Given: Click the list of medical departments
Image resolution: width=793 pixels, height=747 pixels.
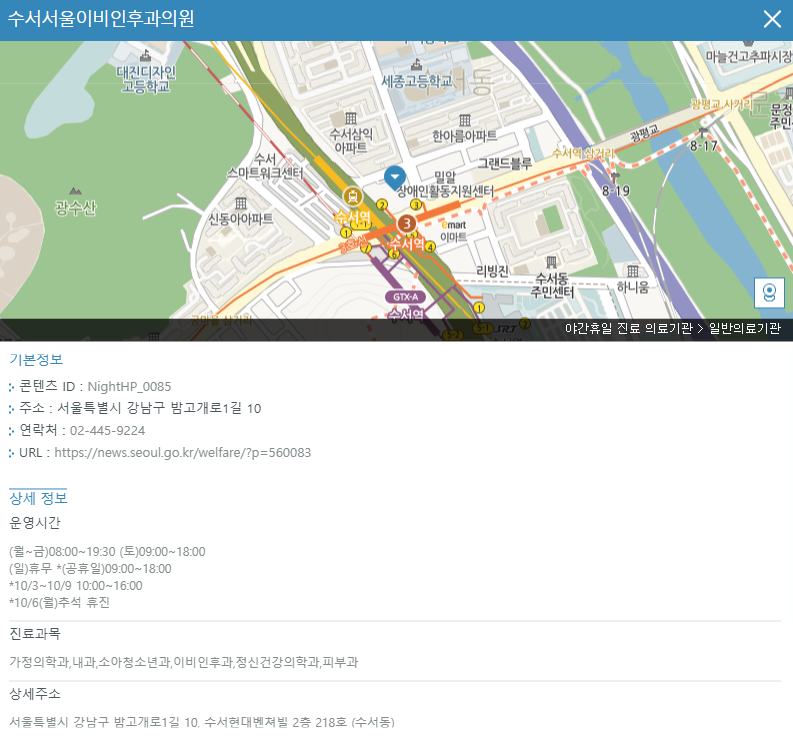Looking at the screenshot, I should [184, 662].
